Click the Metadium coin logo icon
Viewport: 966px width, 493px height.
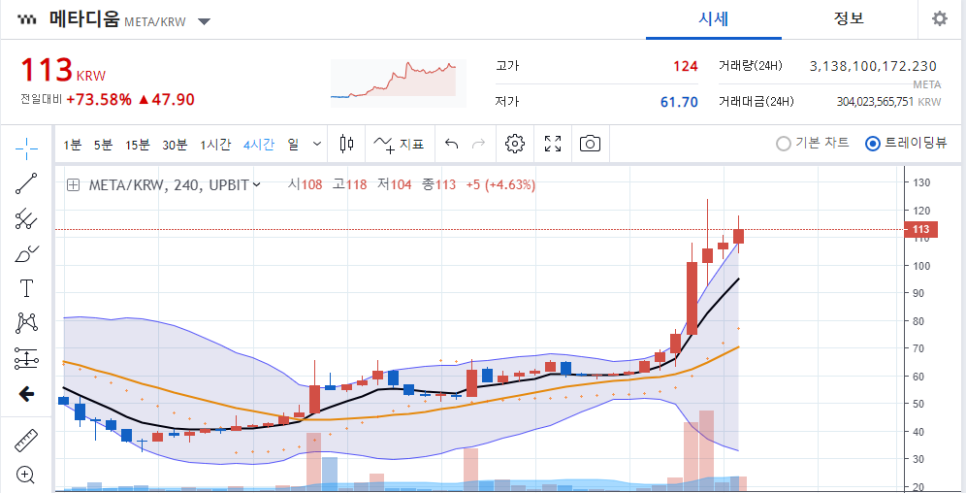pos(28,20)
